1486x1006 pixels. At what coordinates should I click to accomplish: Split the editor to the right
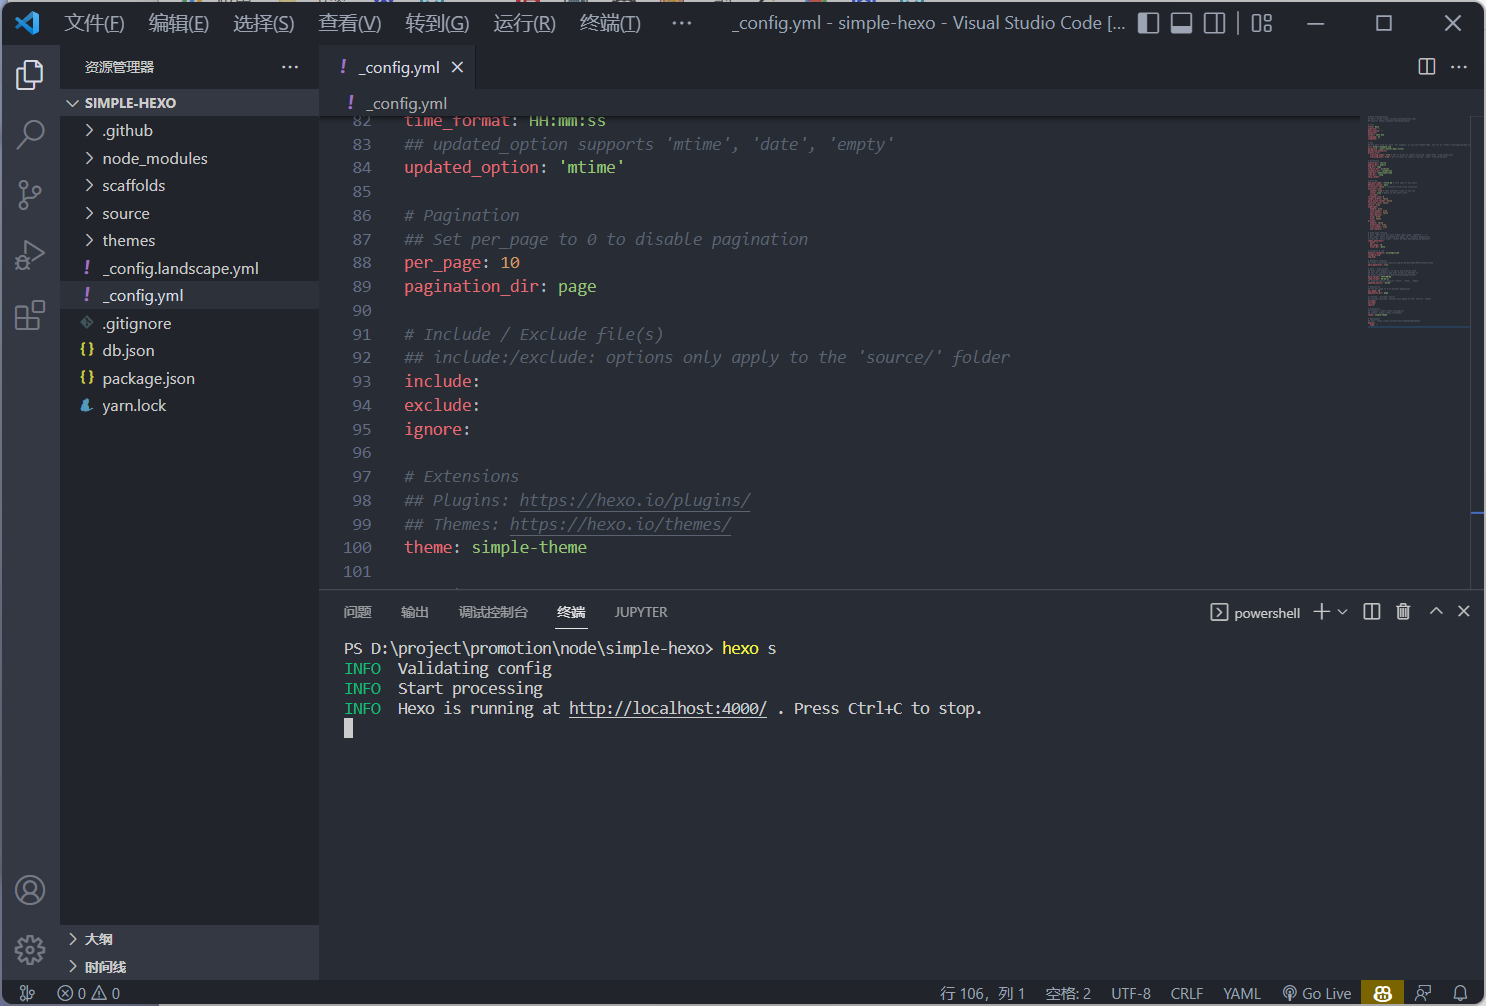point(1427,67)
